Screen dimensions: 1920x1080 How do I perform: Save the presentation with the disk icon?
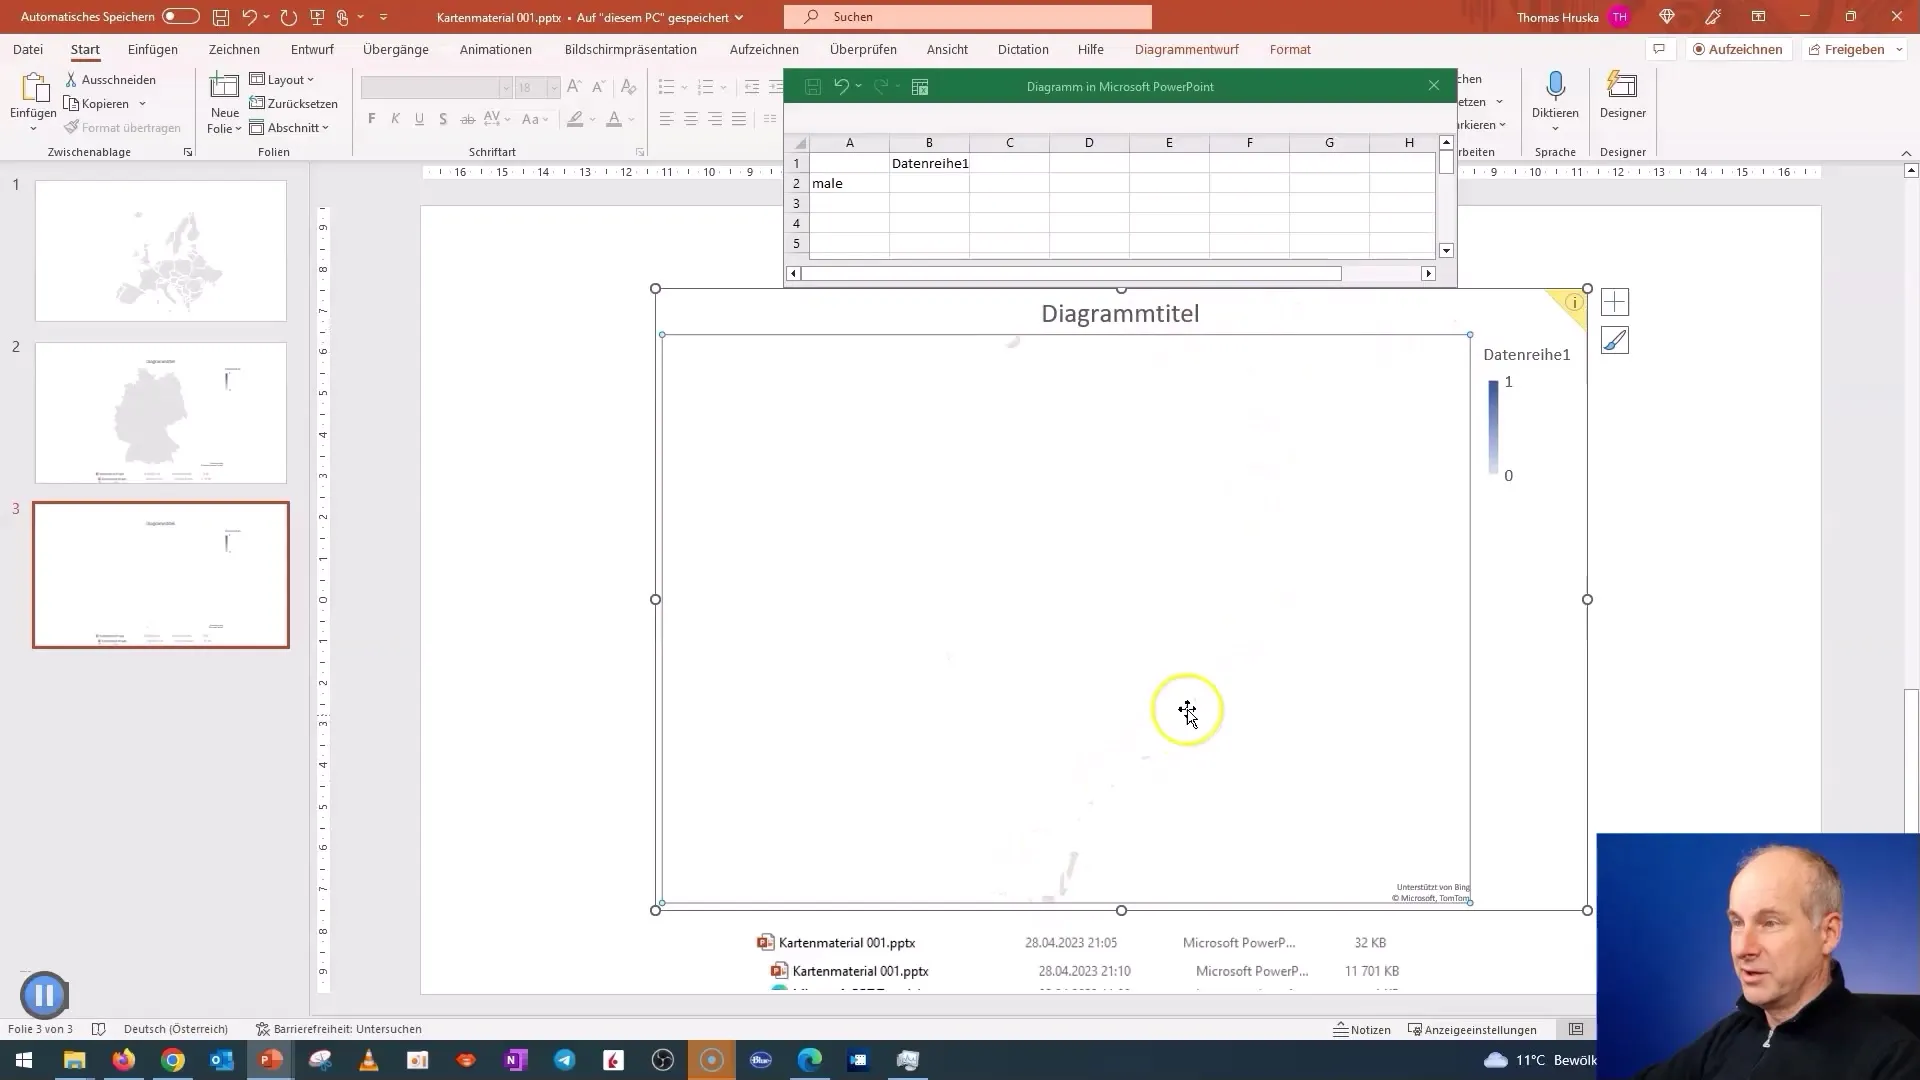pos(220,17)
